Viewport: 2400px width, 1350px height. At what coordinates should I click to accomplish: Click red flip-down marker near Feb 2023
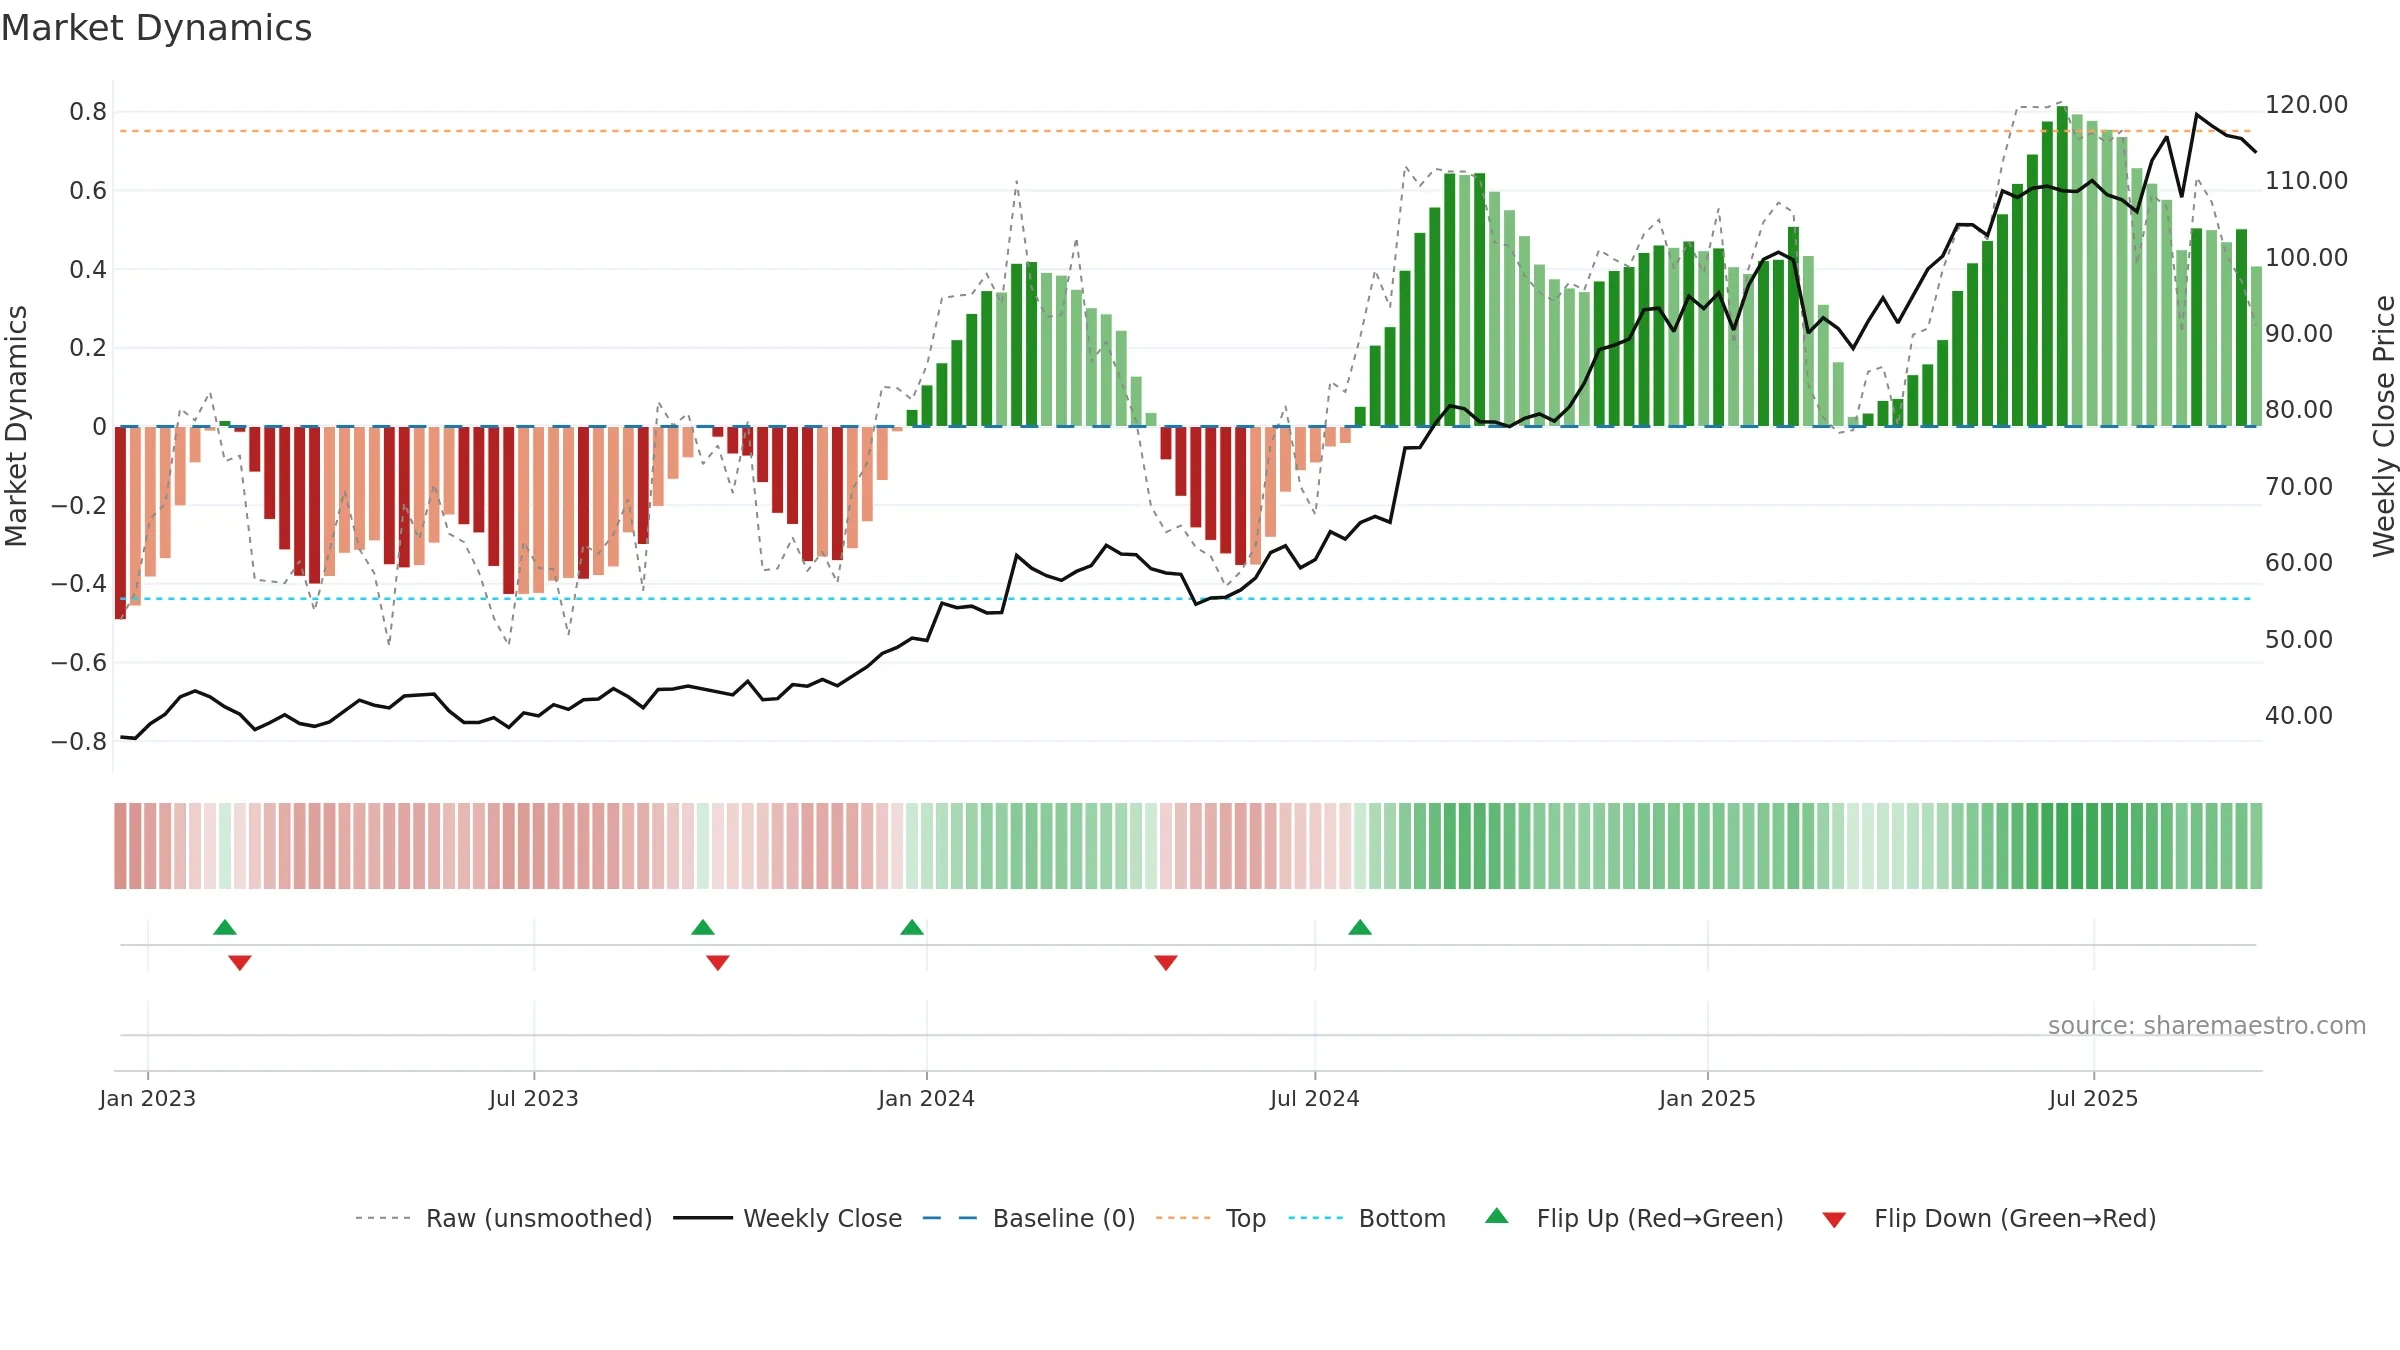click(240, 962)
